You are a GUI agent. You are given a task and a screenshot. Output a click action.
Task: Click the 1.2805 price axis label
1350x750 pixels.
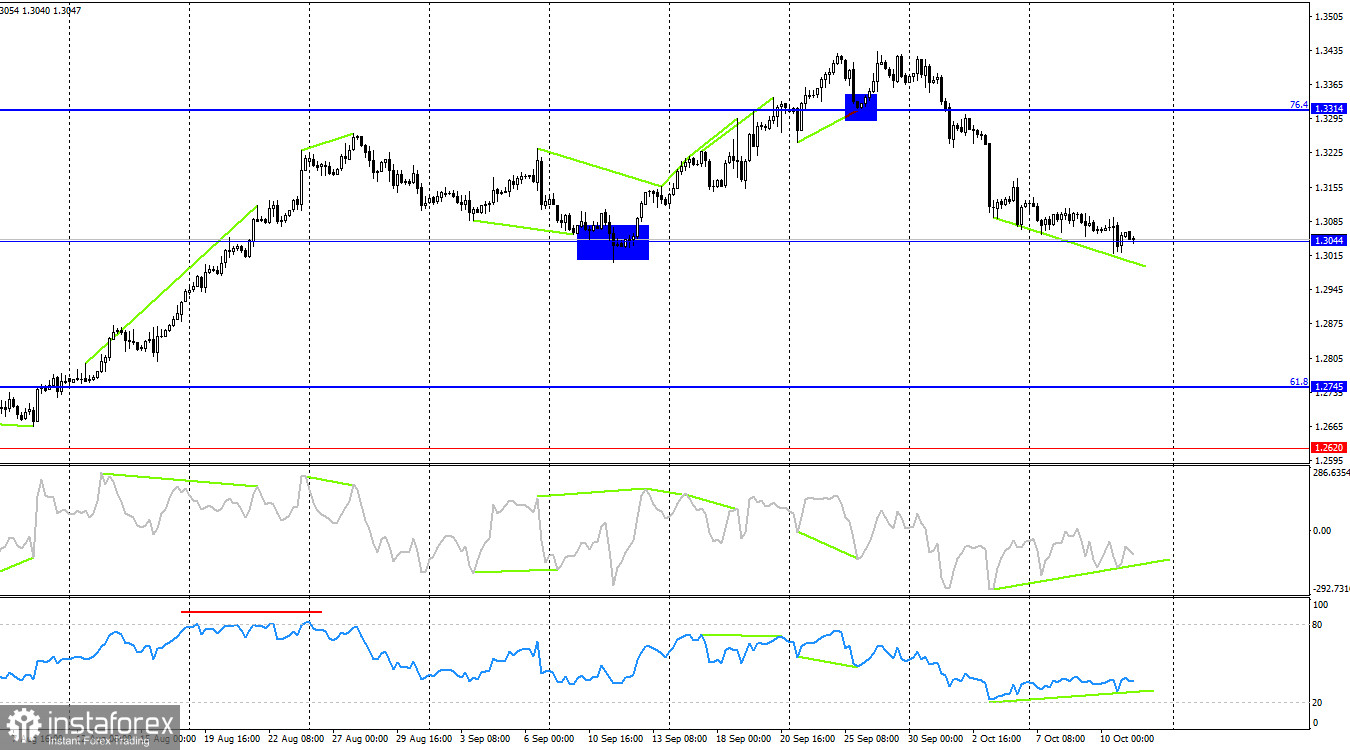(1329, 359)
